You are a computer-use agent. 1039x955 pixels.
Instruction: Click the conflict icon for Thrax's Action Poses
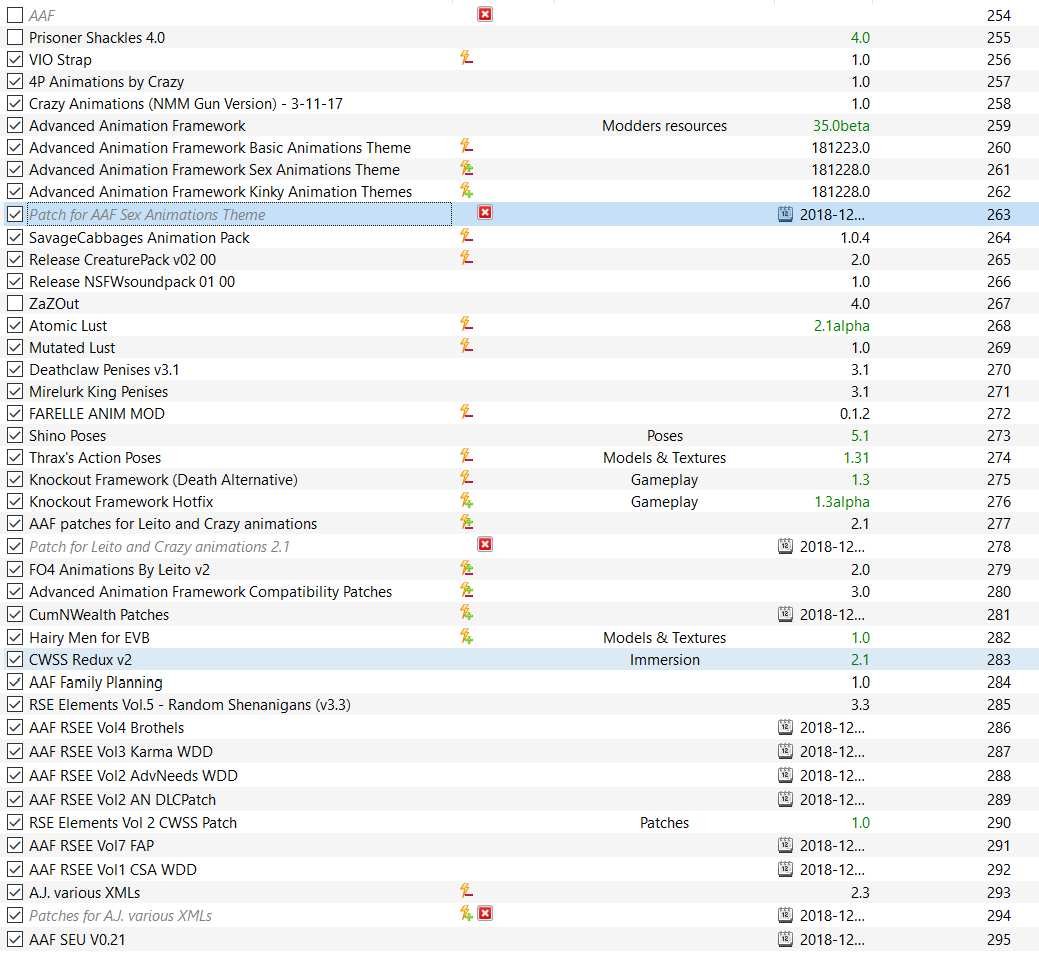pos(466,456)
